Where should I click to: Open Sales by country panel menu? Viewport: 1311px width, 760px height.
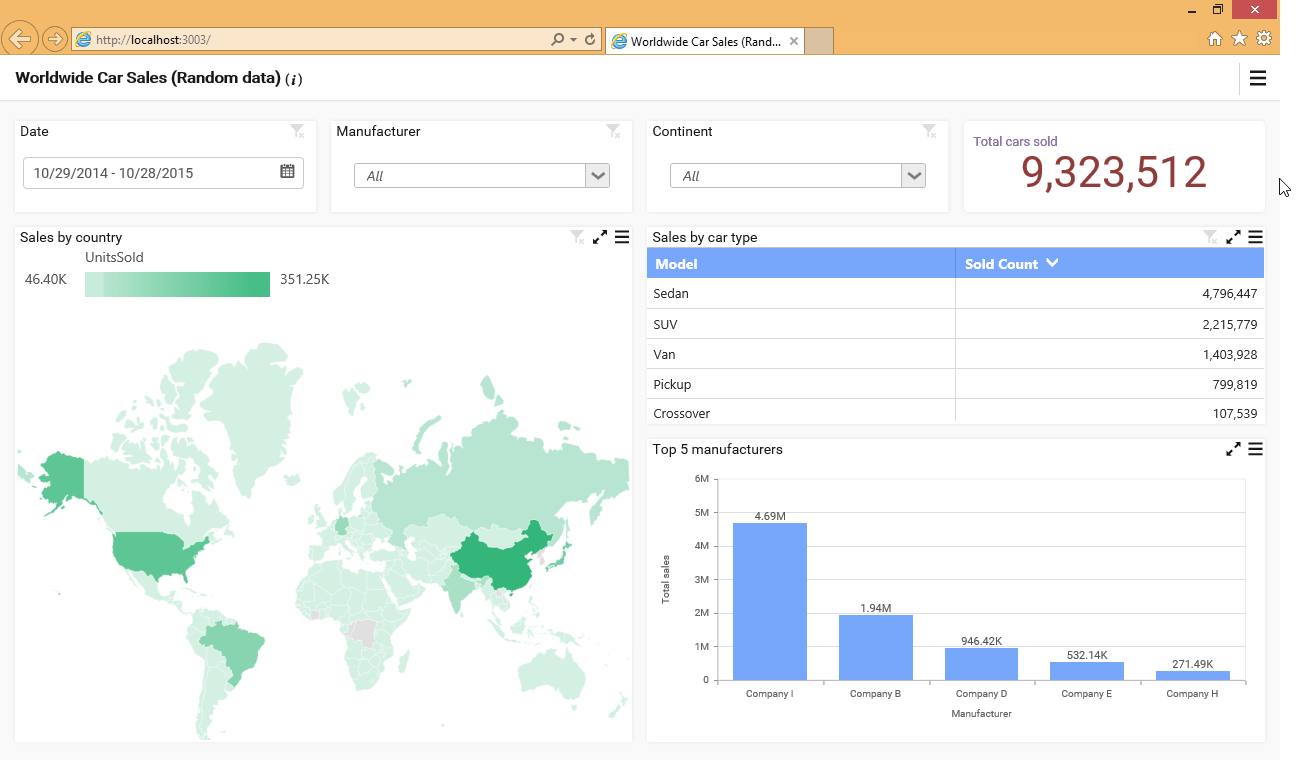(x=622, y=237)
